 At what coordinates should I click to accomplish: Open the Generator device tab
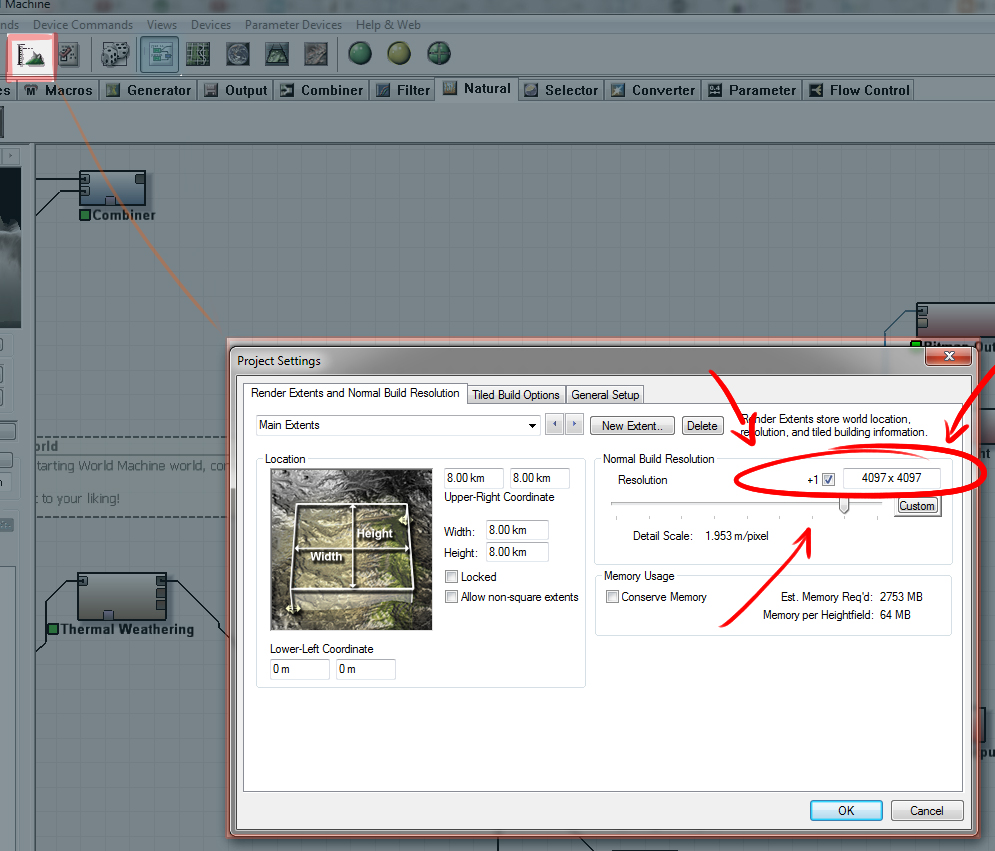(x=149, y=90)
